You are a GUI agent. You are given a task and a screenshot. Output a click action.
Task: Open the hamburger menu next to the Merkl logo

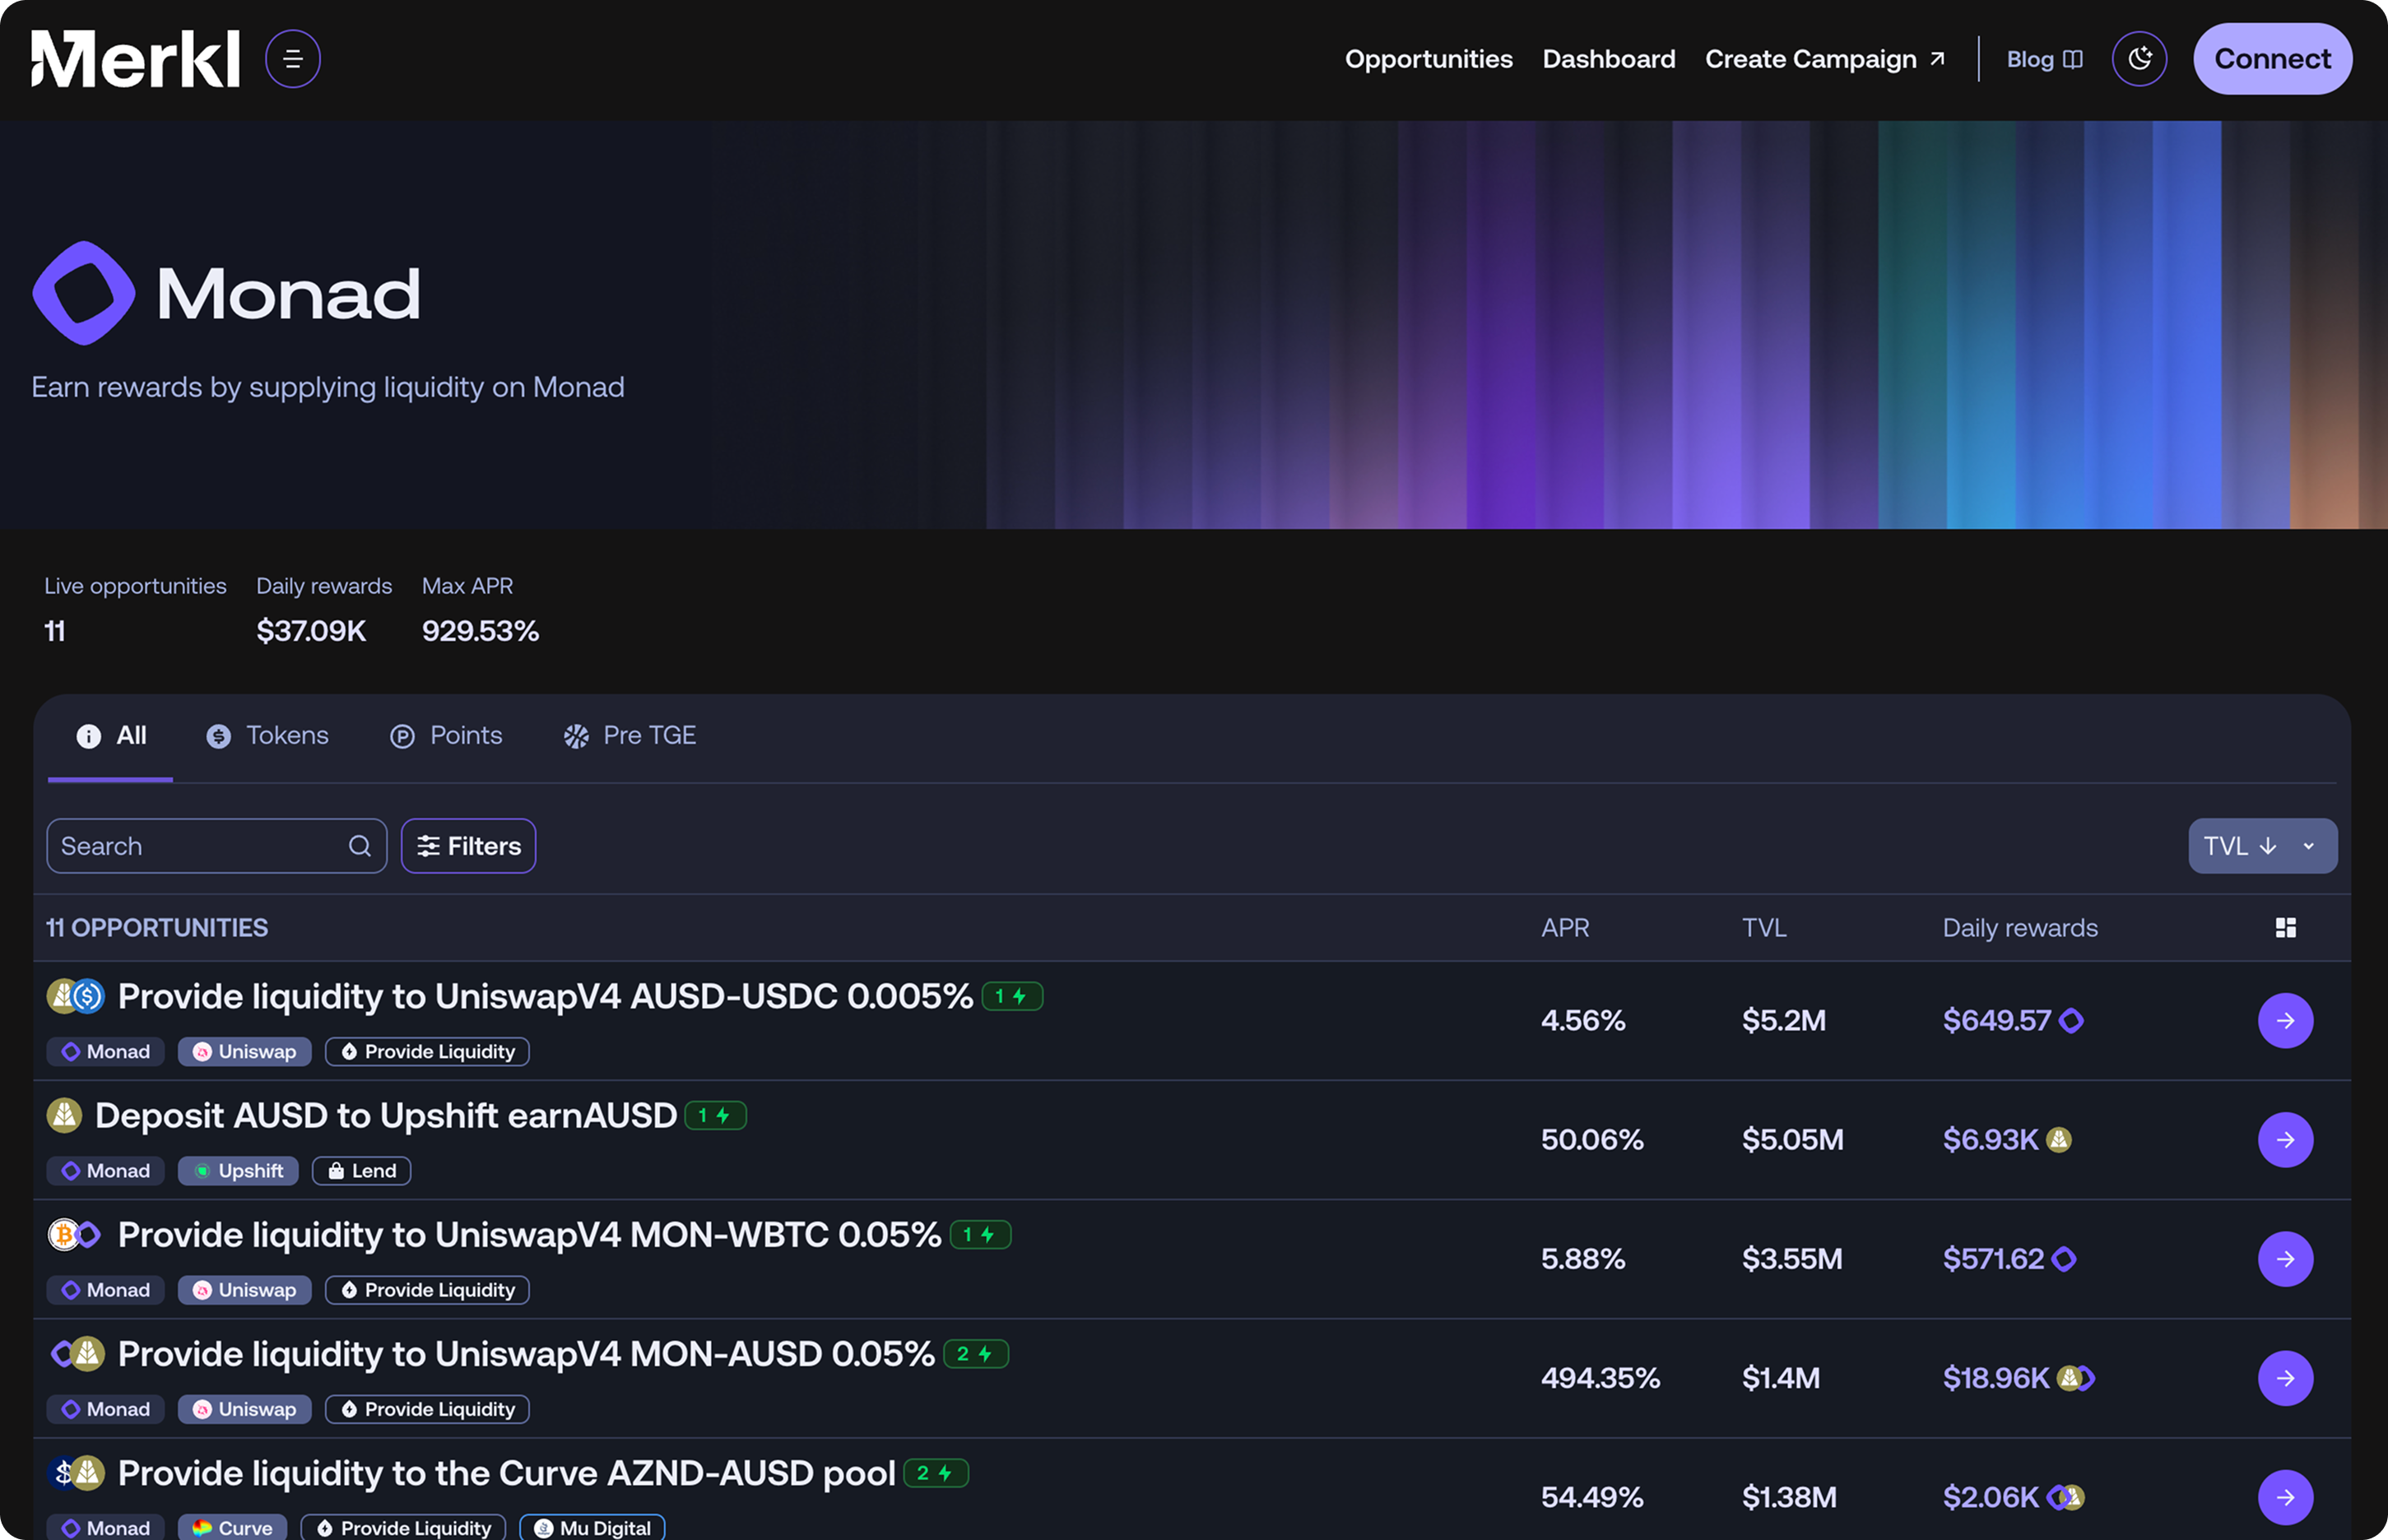(x=292, y=59)
